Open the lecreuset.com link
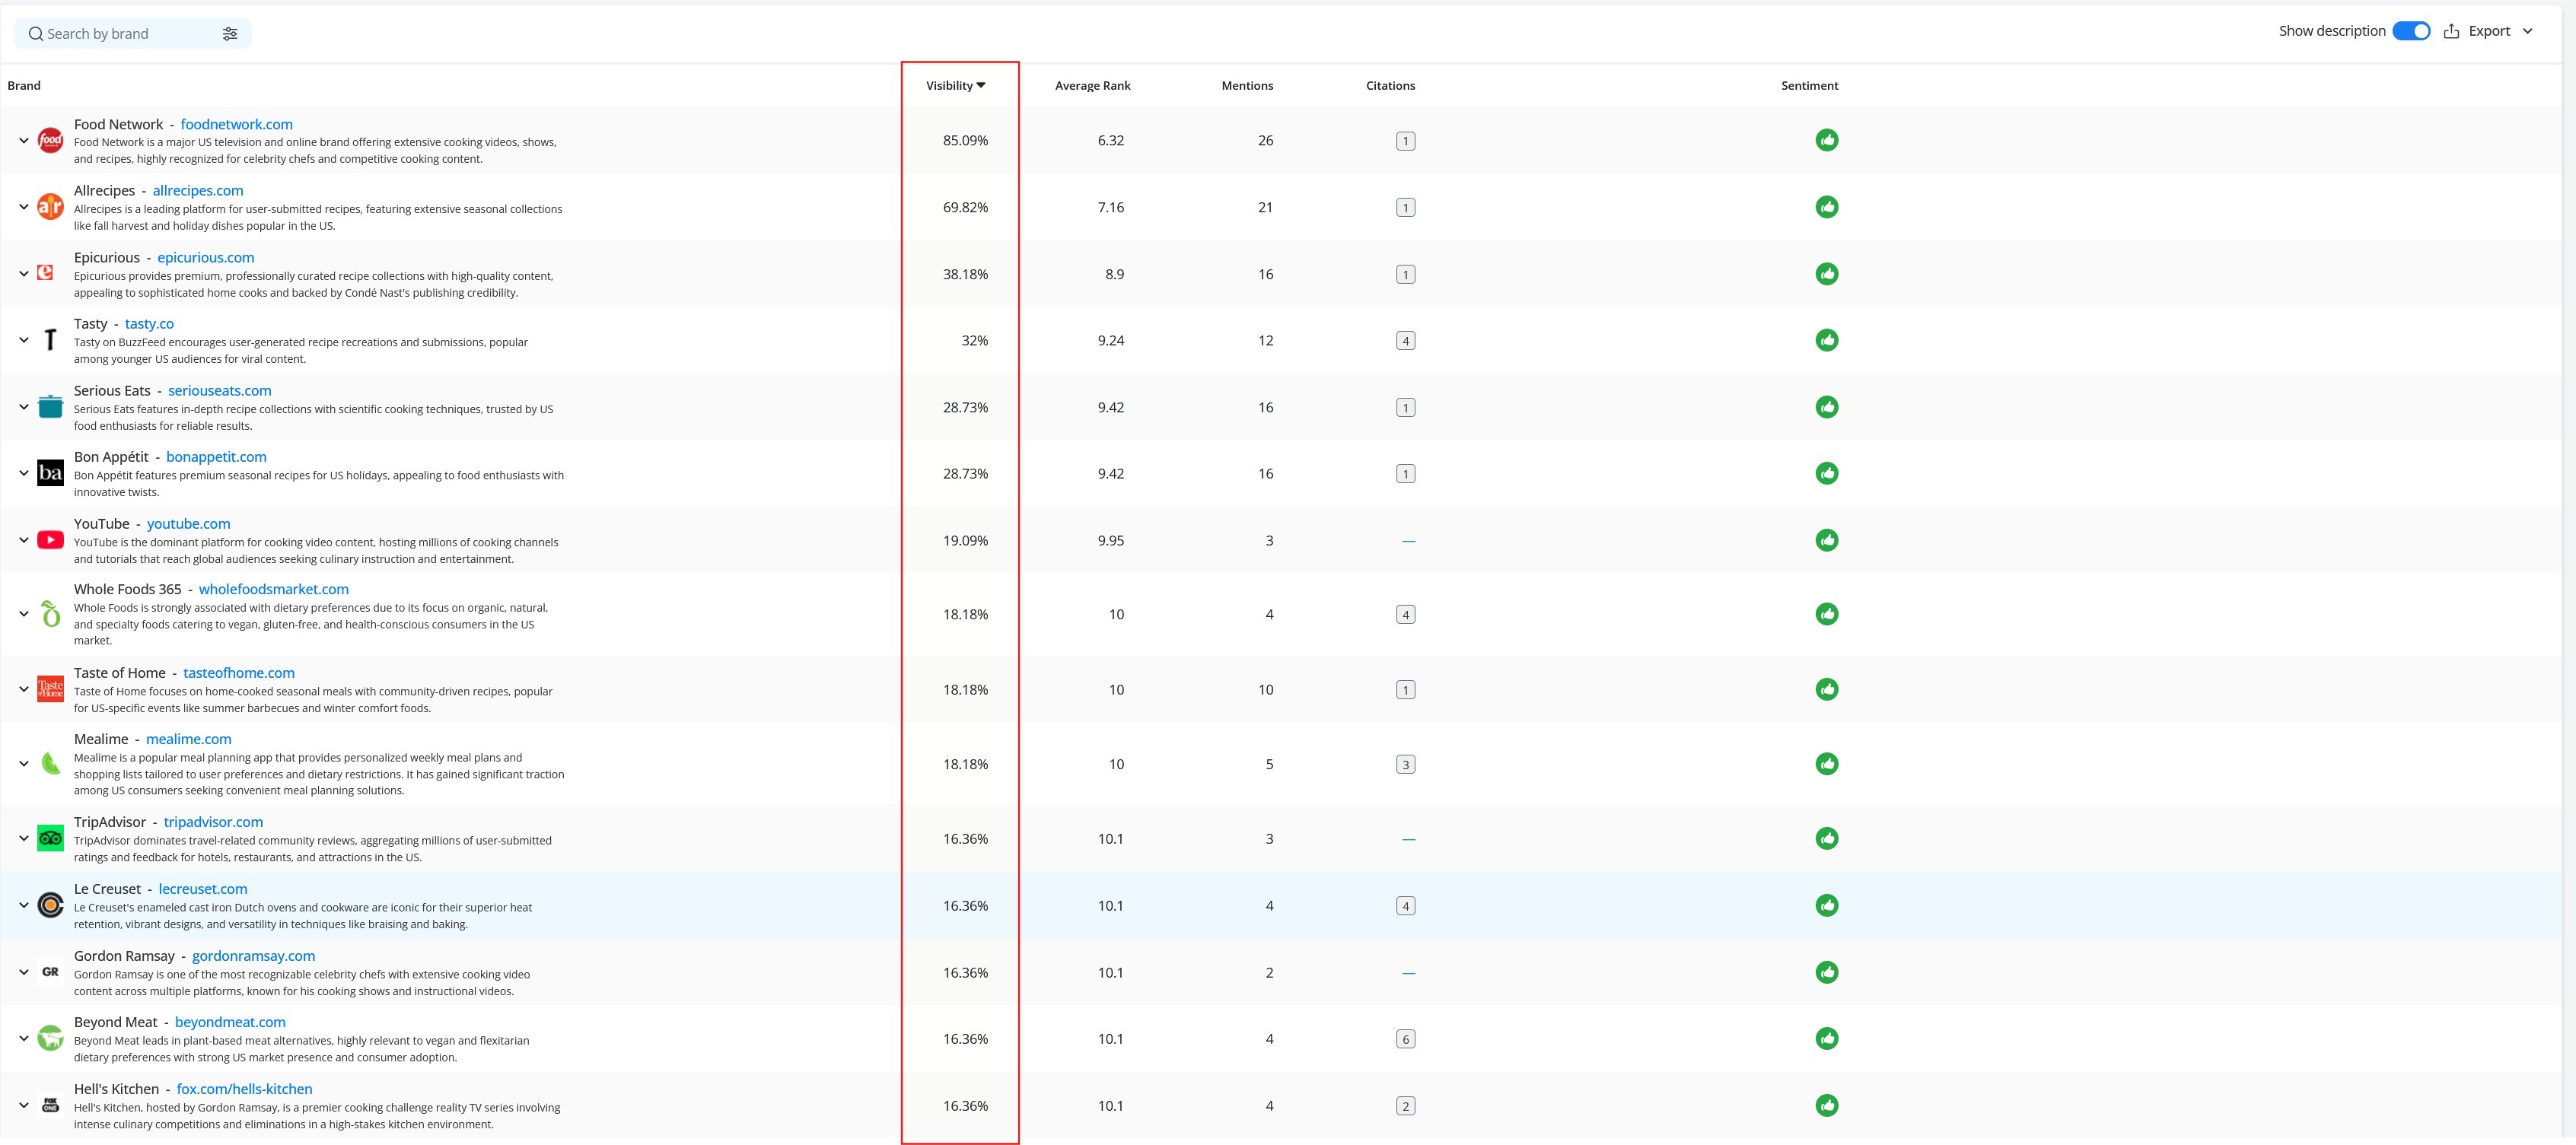2576x1145 pixels. pyautogui.click(x=203, y=888)
